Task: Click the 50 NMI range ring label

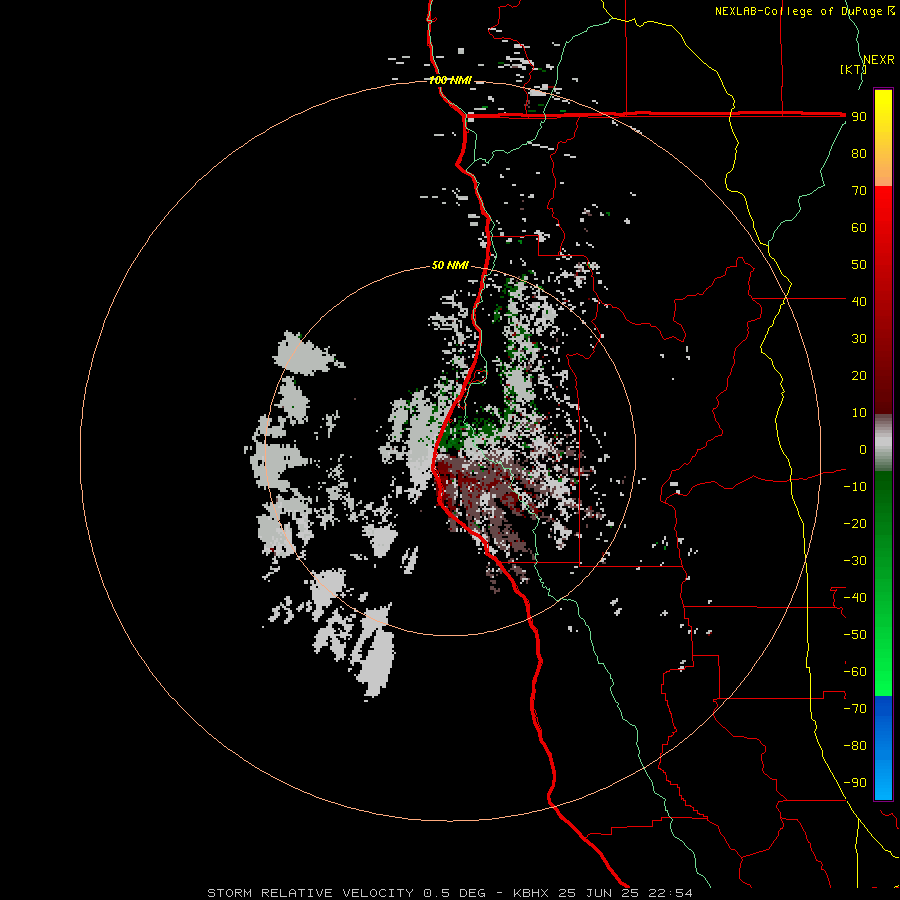Action: point(450,265)
